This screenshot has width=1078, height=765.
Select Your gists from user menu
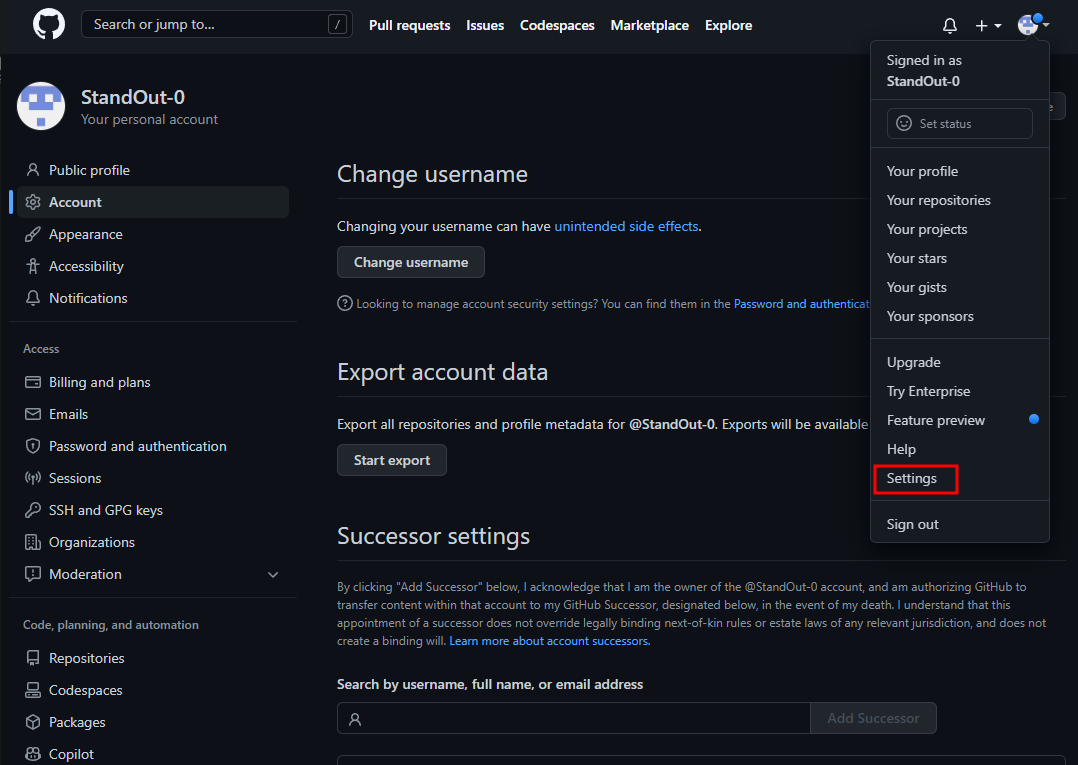point(960,287)
